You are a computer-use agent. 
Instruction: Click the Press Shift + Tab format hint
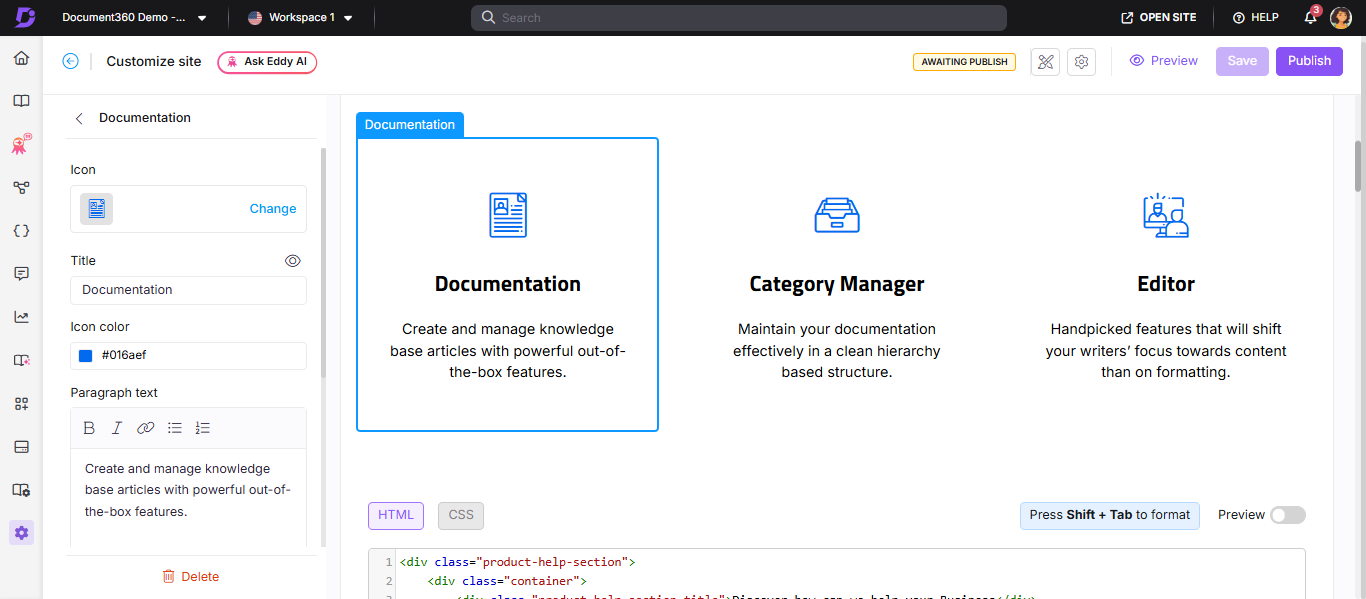[x=1110, y=515]
